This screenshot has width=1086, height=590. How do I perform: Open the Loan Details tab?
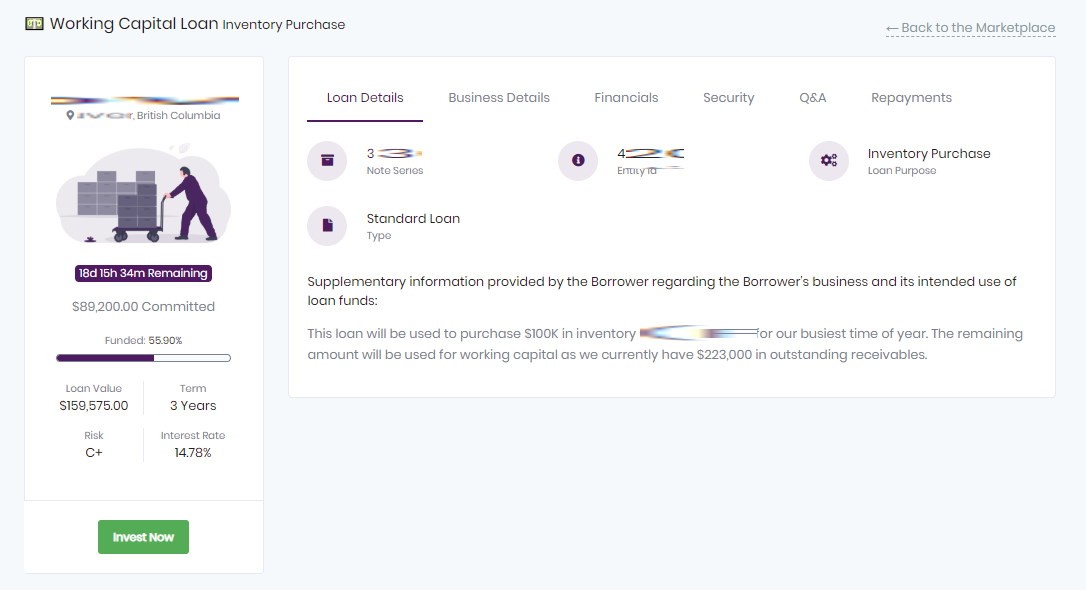pos(365,98)
